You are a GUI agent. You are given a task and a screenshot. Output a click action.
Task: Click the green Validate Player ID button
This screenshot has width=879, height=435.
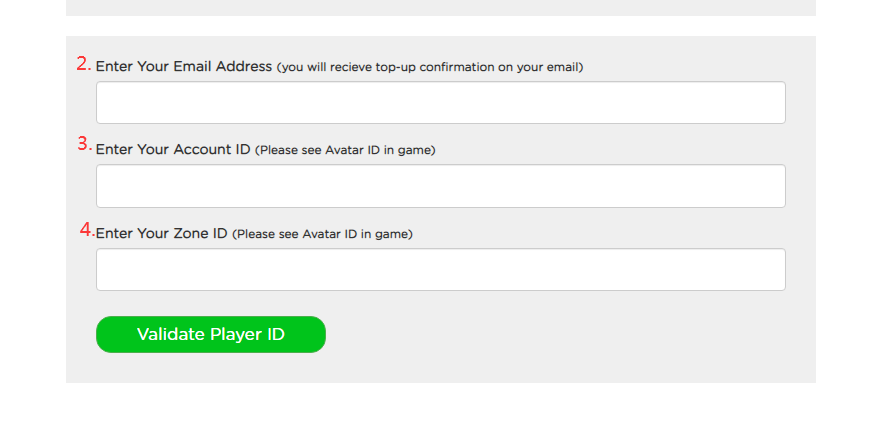[x=211, y=335]
